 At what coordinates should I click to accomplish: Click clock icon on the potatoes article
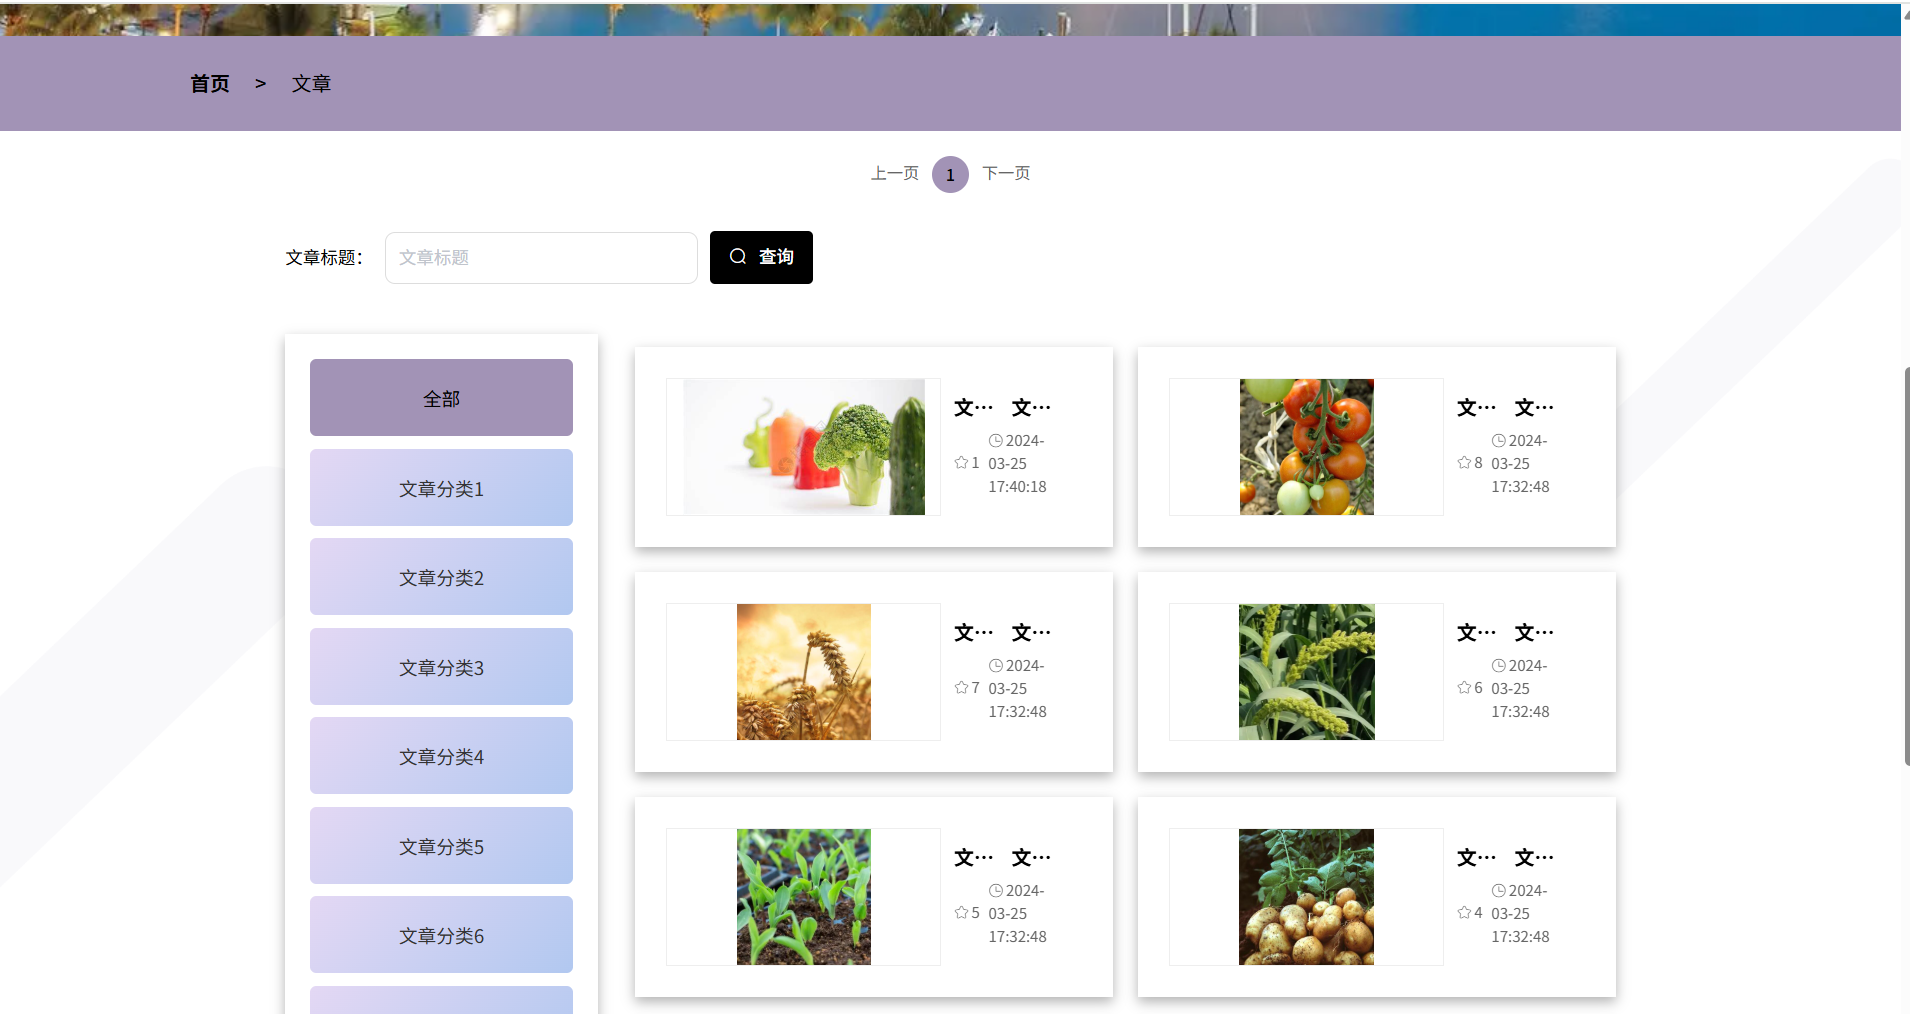pyautogui.click(x=1499, y=891)
